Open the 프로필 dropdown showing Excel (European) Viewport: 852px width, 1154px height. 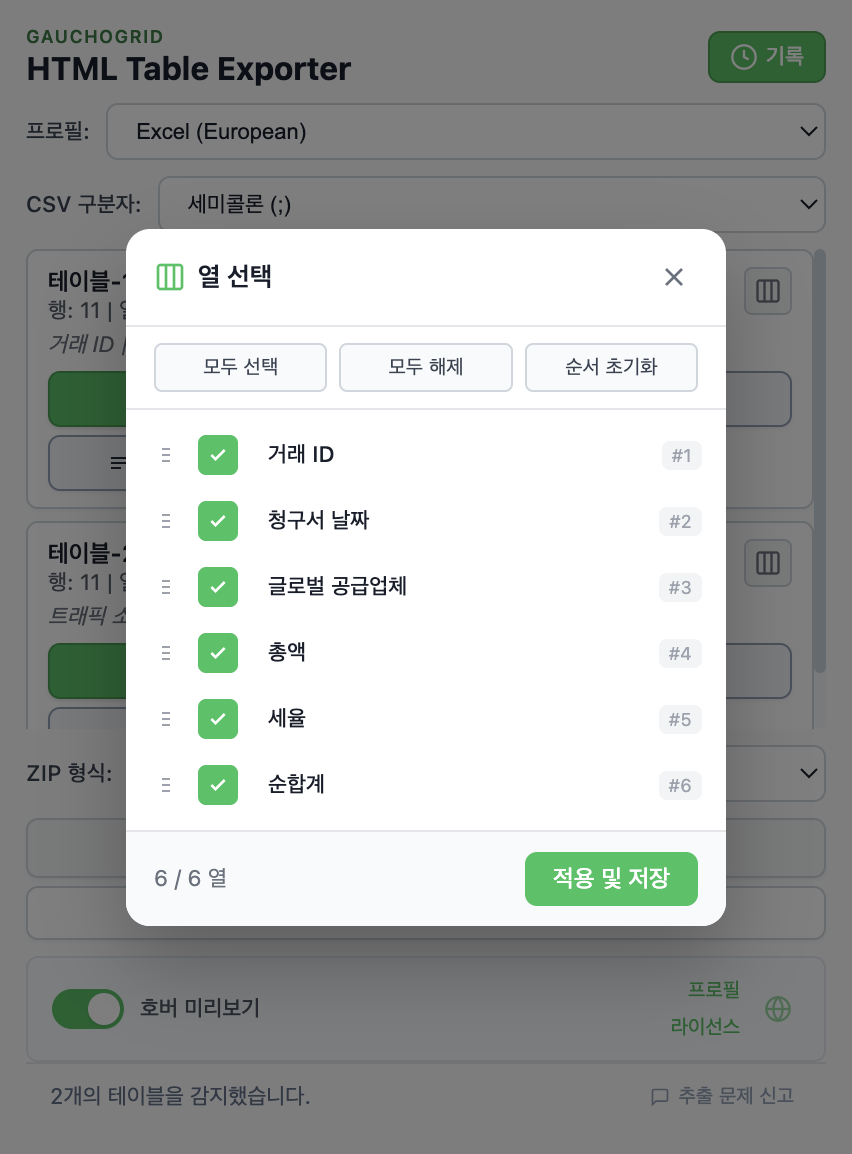click(x=466, y=131)
